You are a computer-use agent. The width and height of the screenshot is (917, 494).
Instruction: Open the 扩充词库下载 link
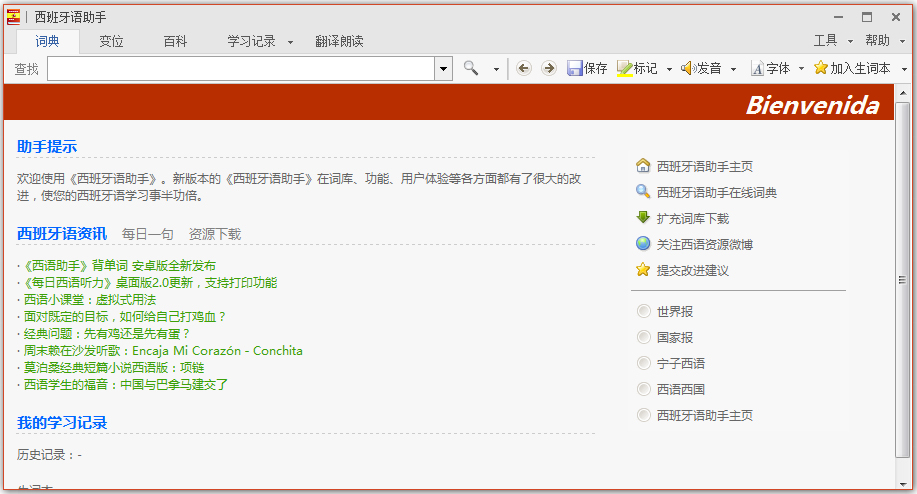click(x=692, y=218)
